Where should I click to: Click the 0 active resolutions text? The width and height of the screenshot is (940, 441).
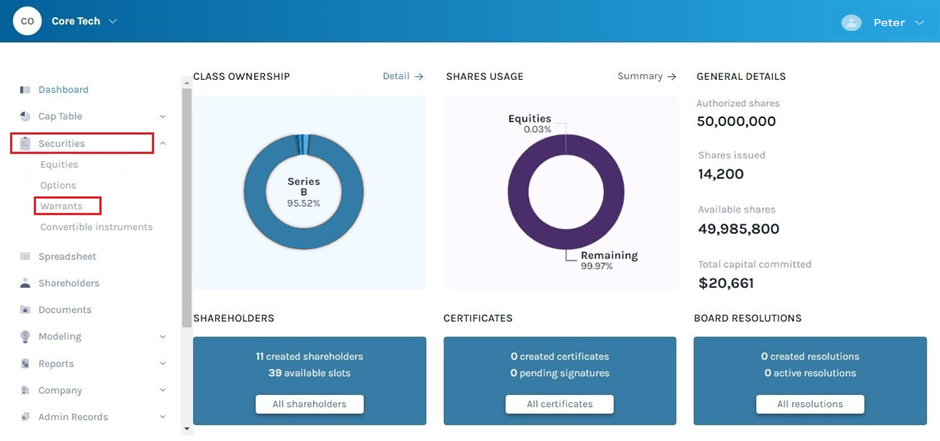pos(810,373)
